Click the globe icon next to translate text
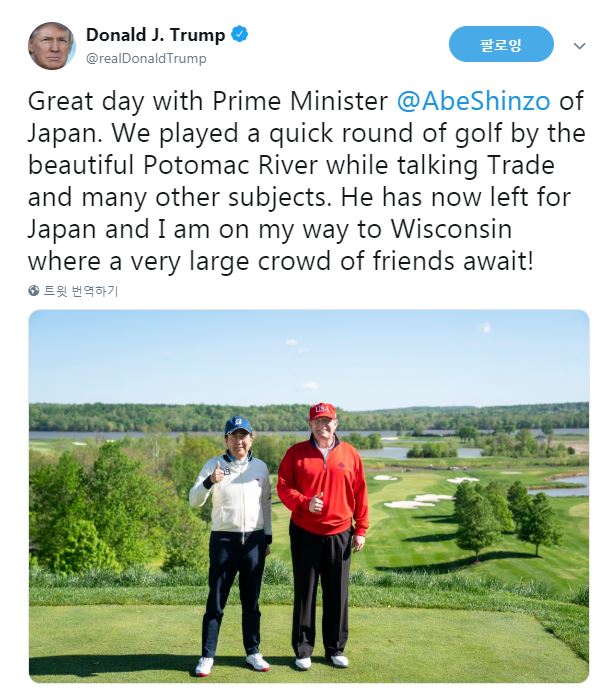Image resolution: width=616 pixels, height=692 pixels. (x=34, y=291)
